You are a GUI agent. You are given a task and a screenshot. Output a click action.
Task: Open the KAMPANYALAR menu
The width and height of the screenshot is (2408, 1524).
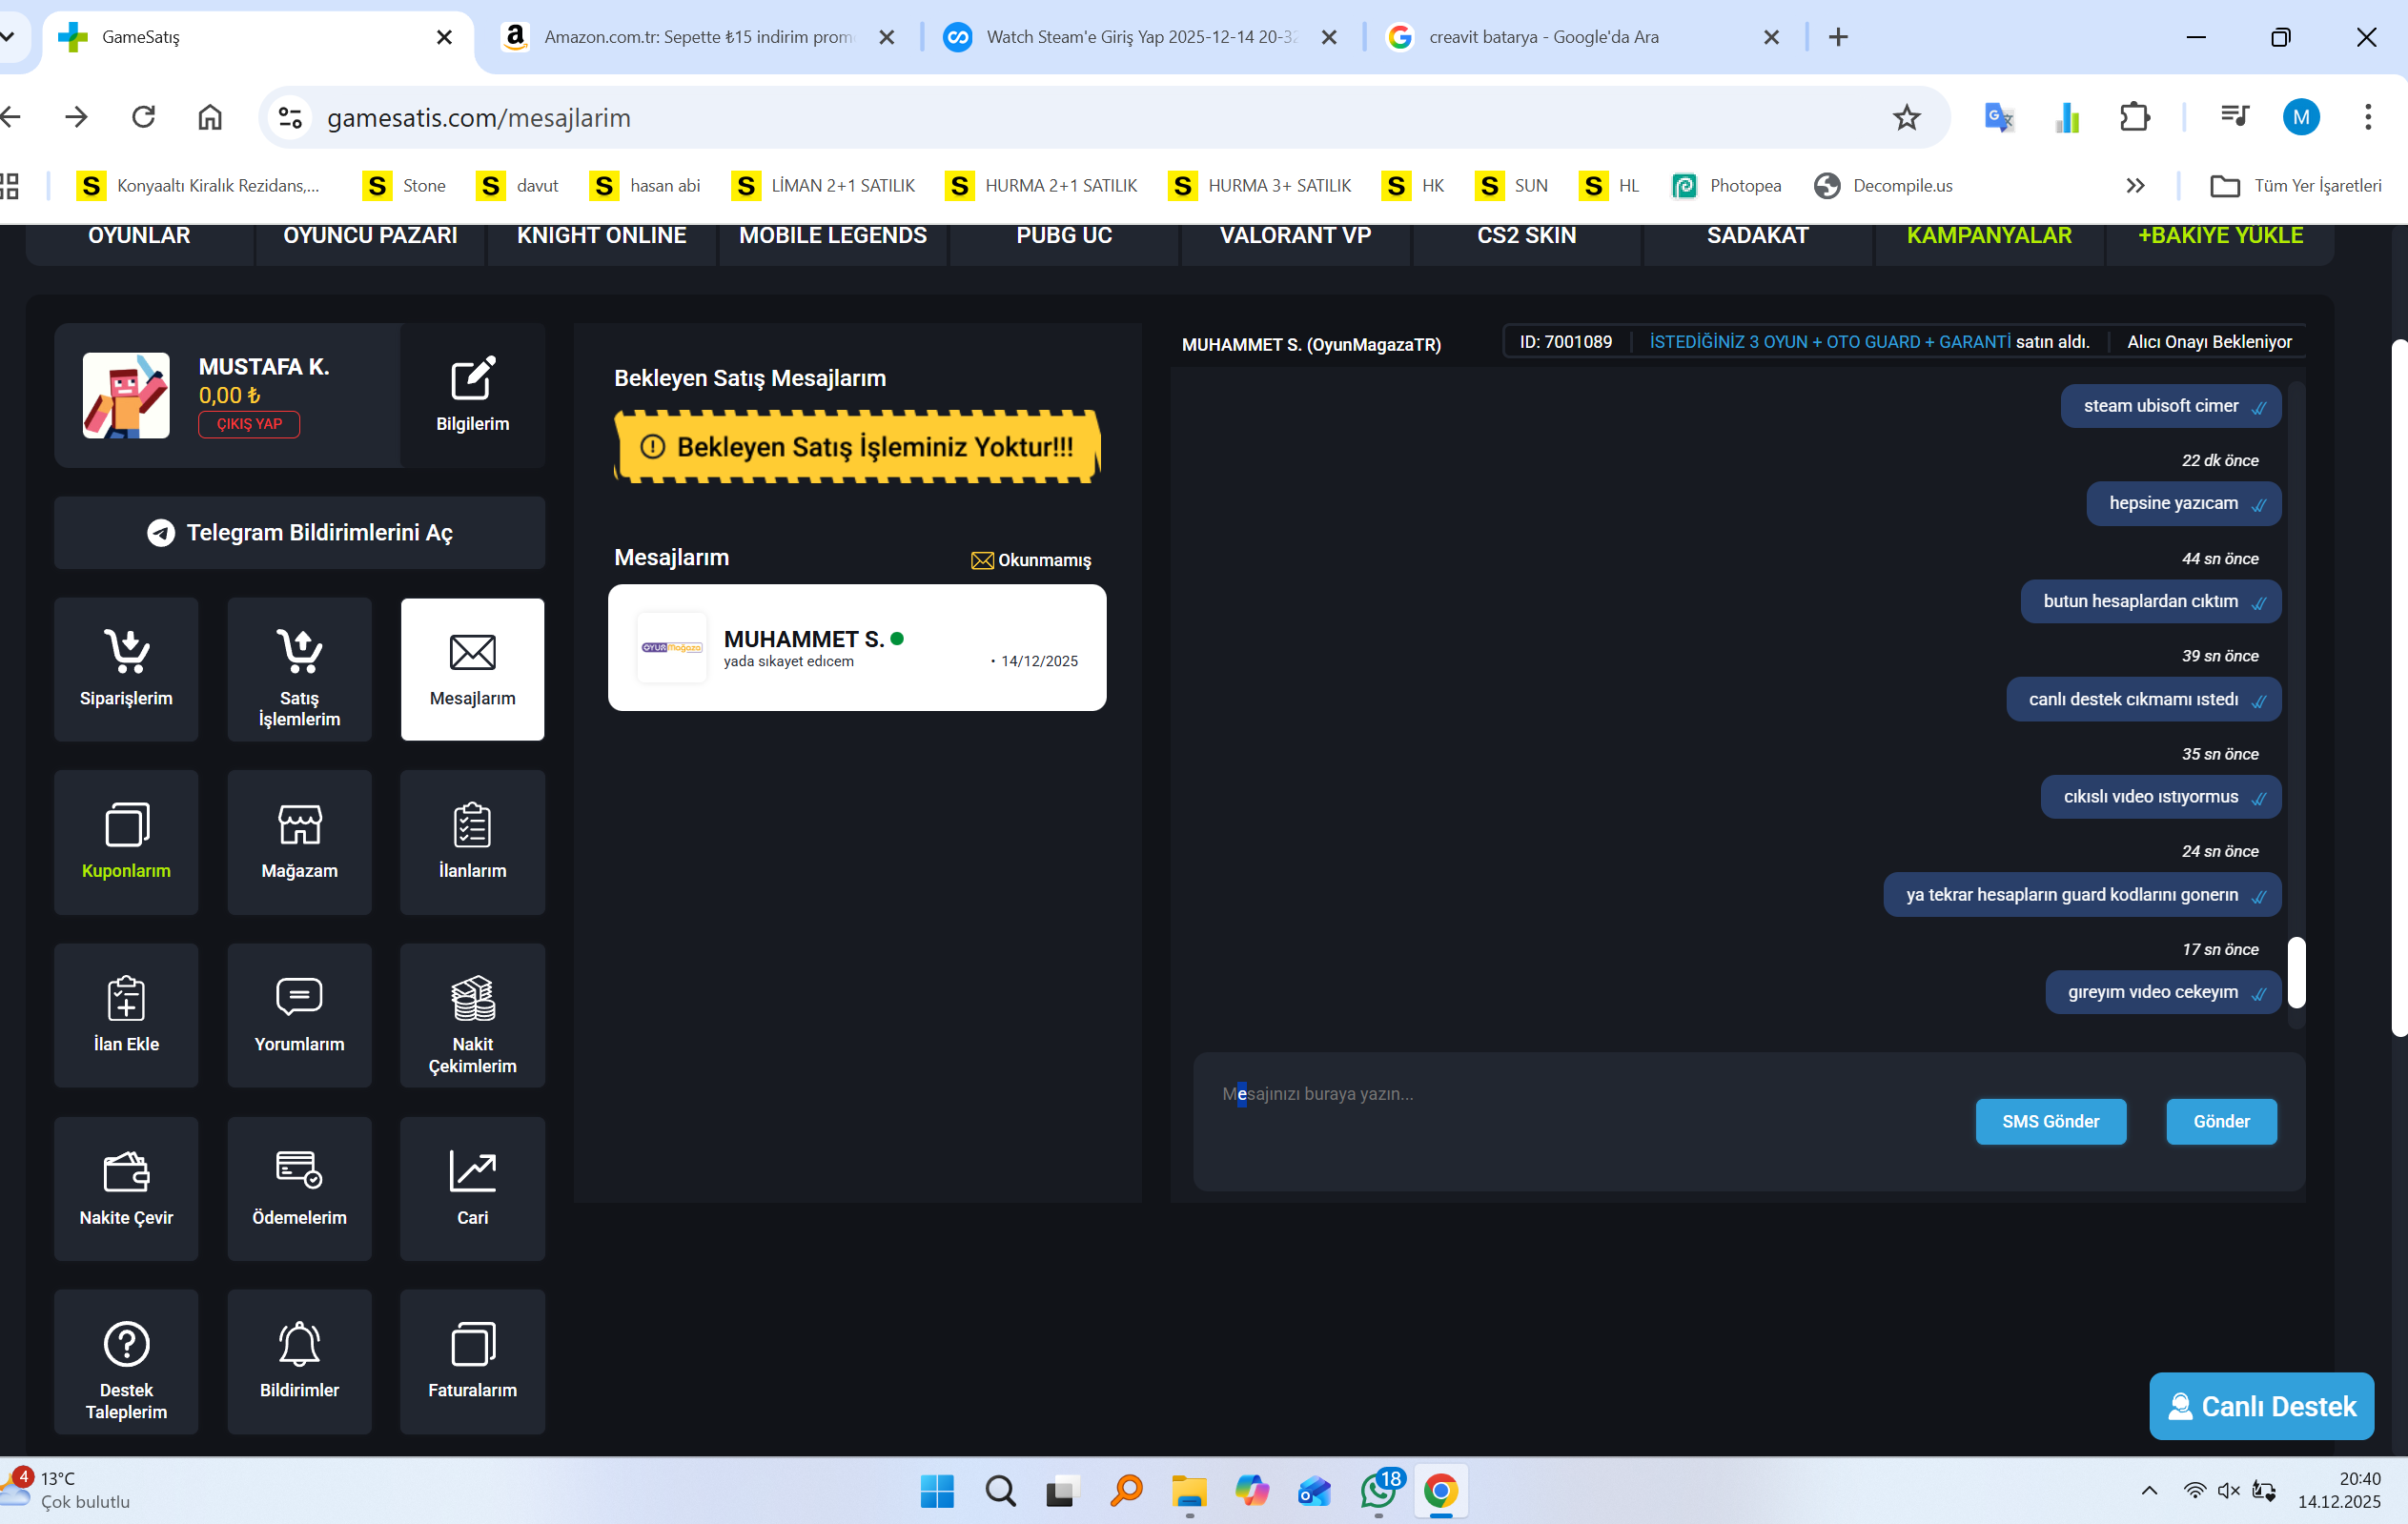pyautogui.click(x=1988, y=236)
